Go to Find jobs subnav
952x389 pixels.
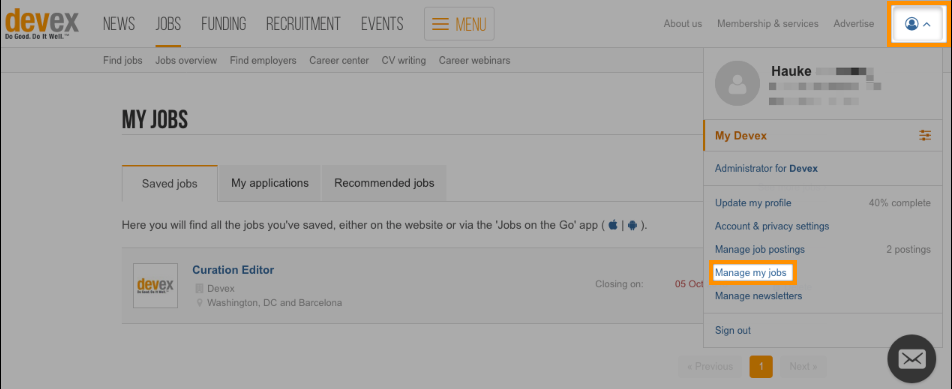click(123, 61)
